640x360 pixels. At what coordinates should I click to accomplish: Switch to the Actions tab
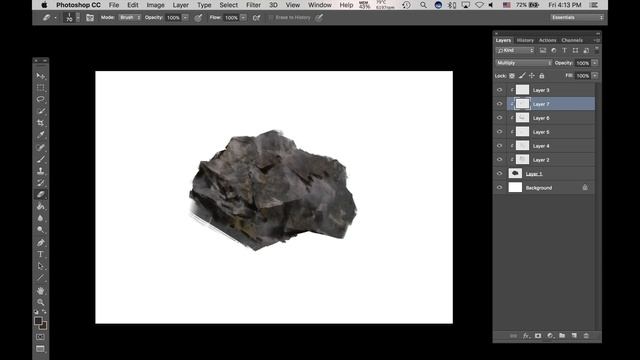coord(547,40)
